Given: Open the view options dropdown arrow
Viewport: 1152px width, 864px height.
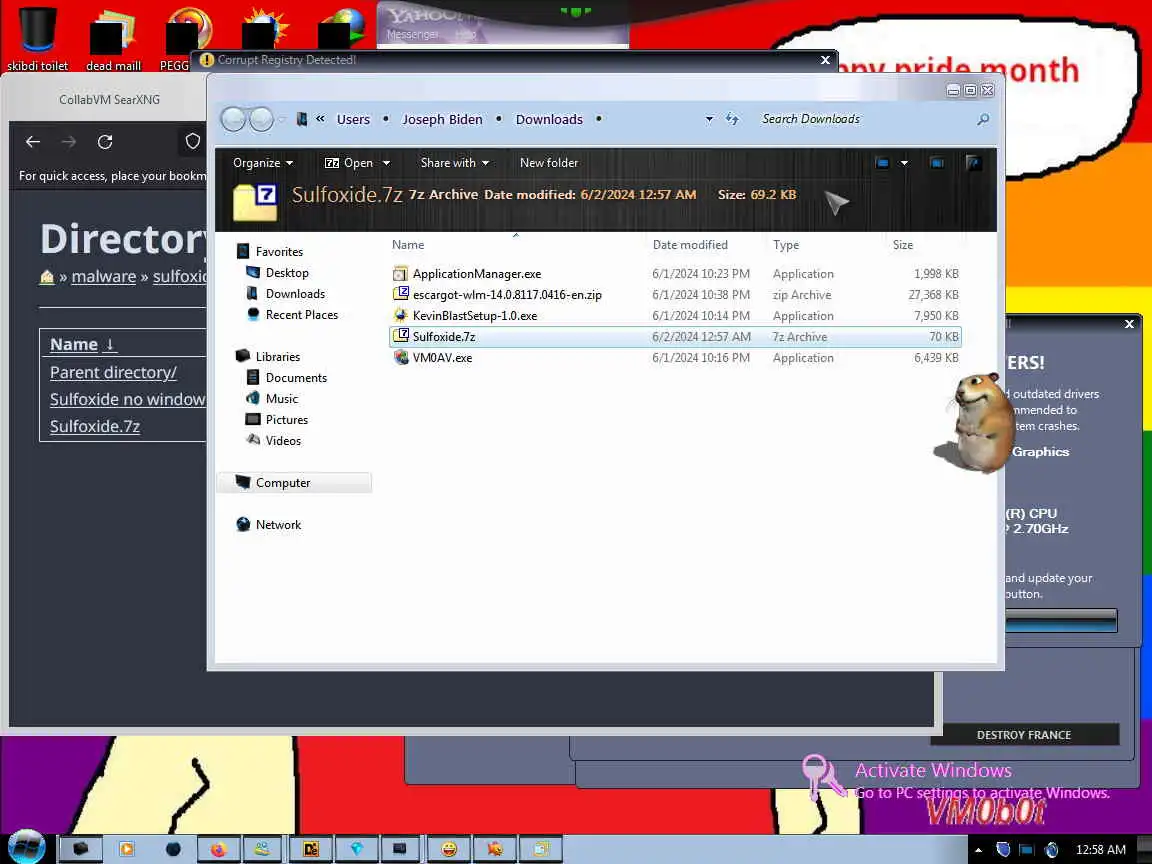Looking at the screenshot, I should tap(904, 163).
